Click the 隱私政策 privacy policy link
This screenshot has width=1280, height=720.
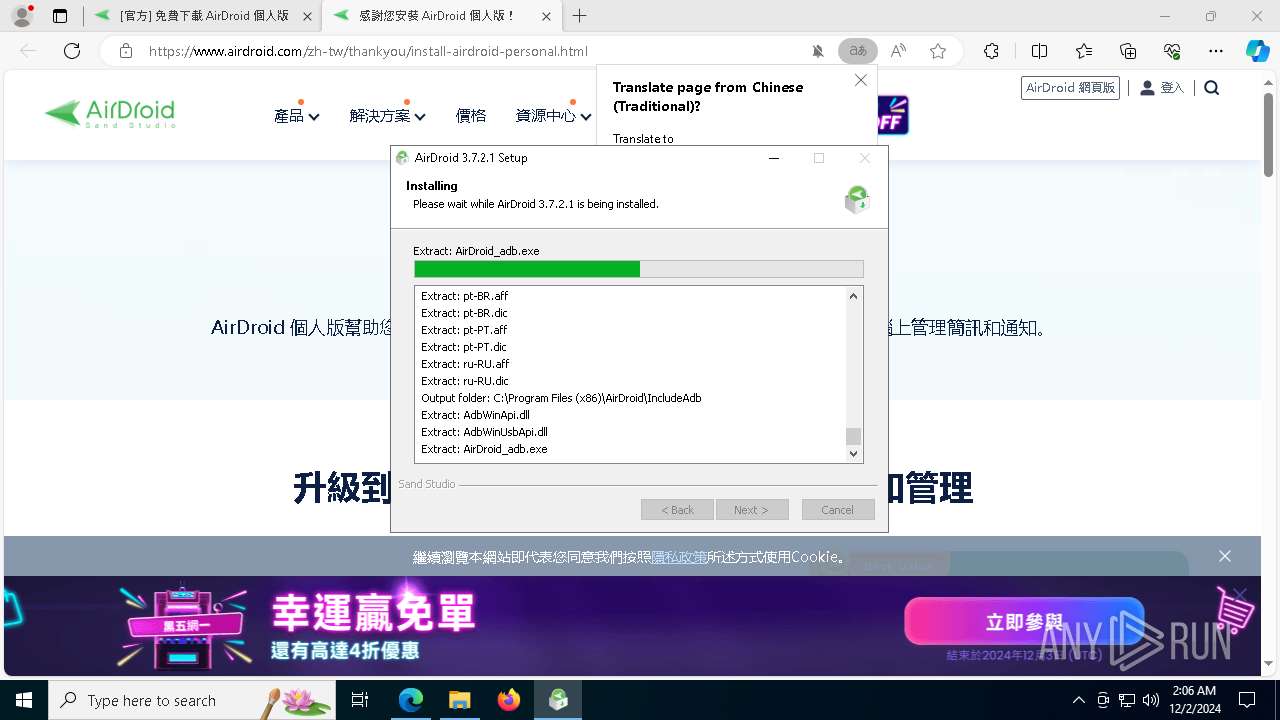[679, 557]
